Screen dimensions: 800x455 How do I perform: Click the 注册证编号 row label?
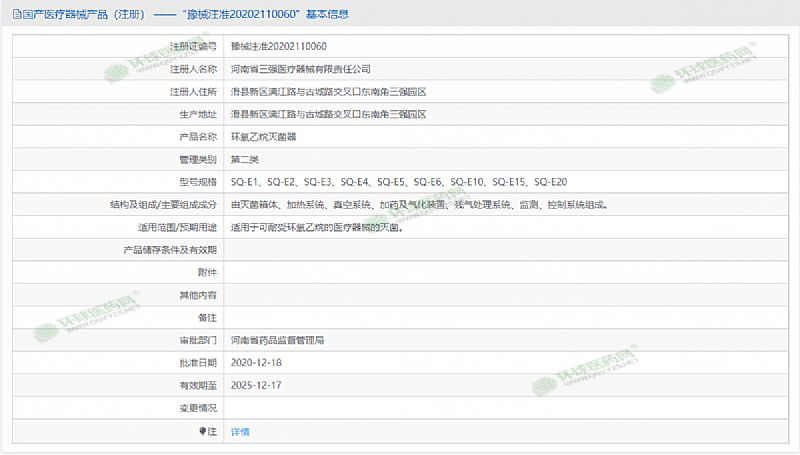191,46
